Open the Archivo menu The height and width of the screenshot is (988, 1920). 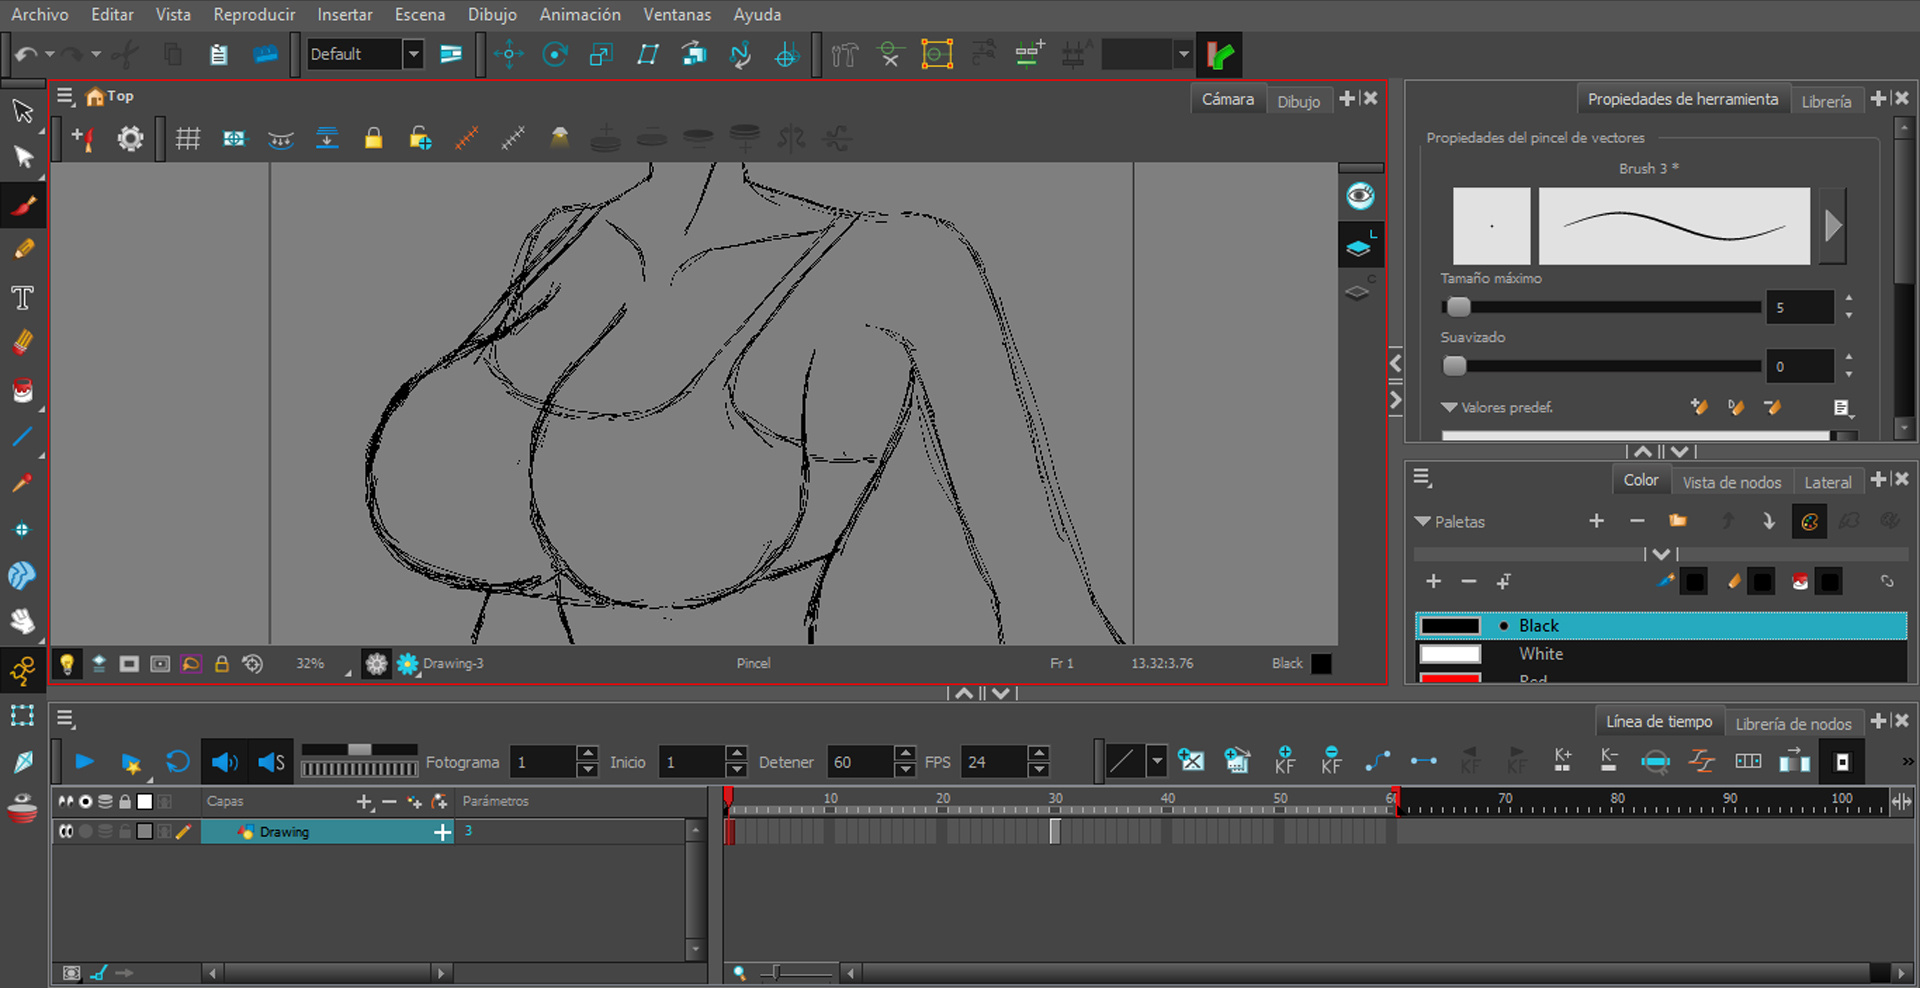(40, 14)
